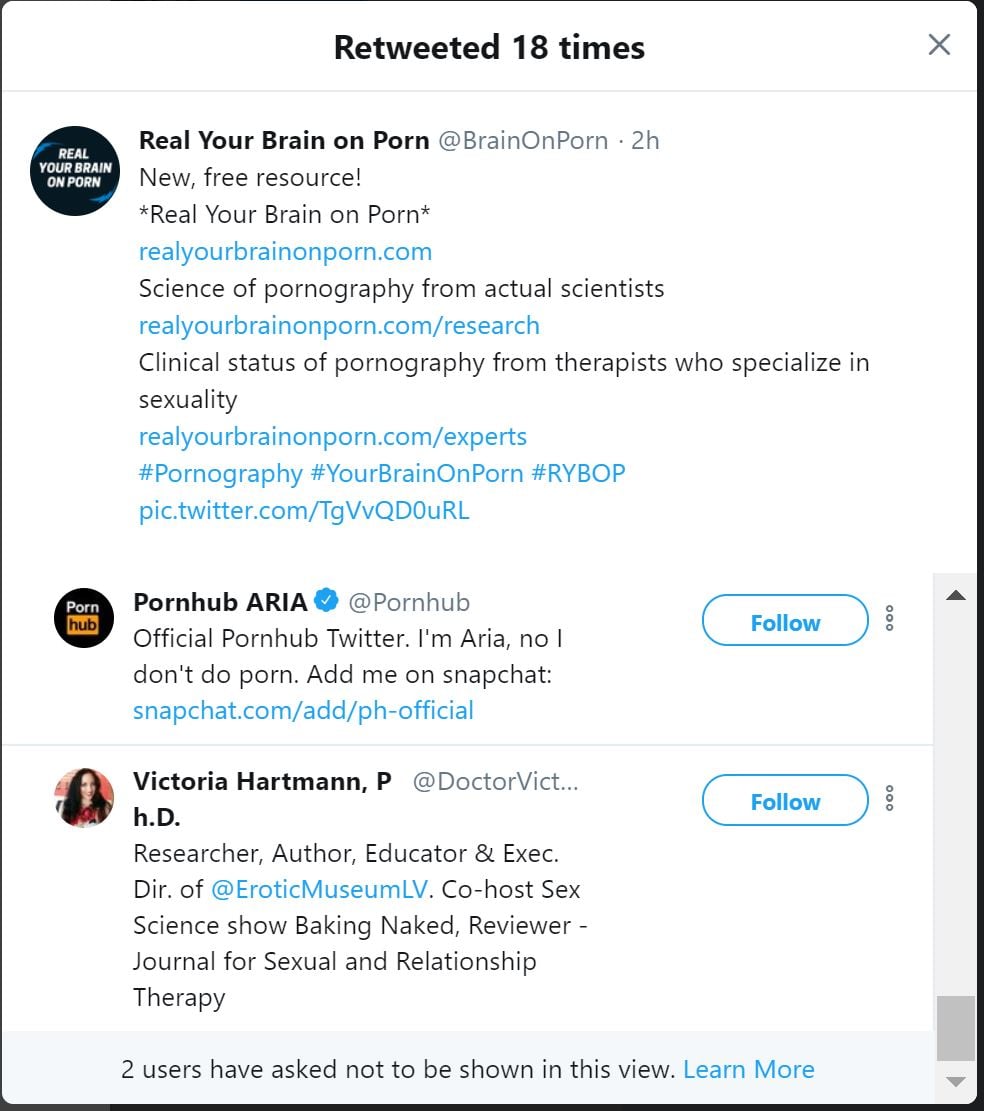
Task: Click the @EroticMuseumLV mention
Action: [320, 889]
